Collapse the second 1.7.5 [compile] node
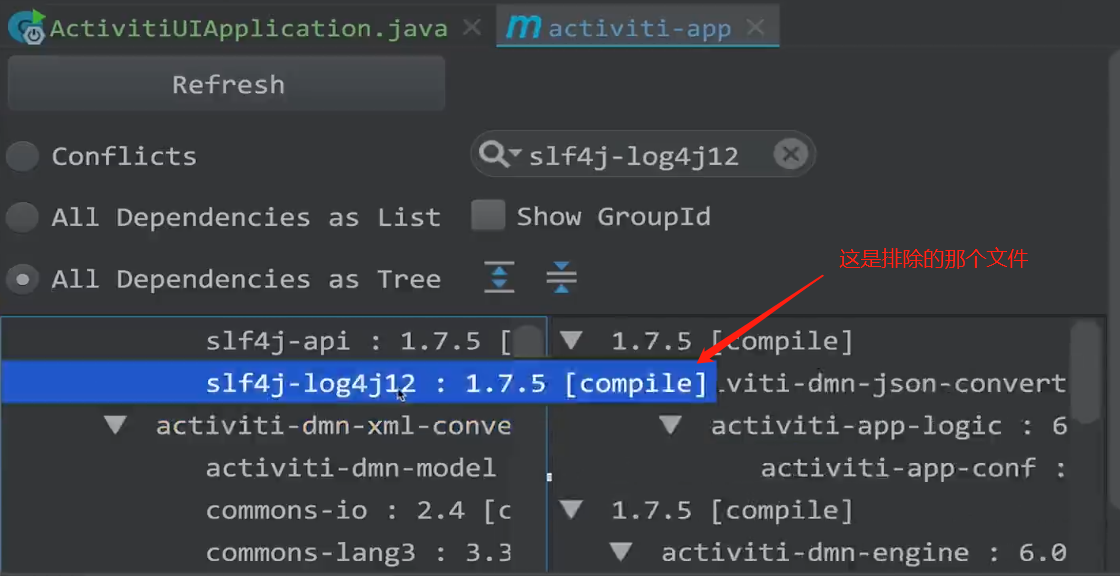This screenshot has height=576, width=1120. [x=571, y=510]
